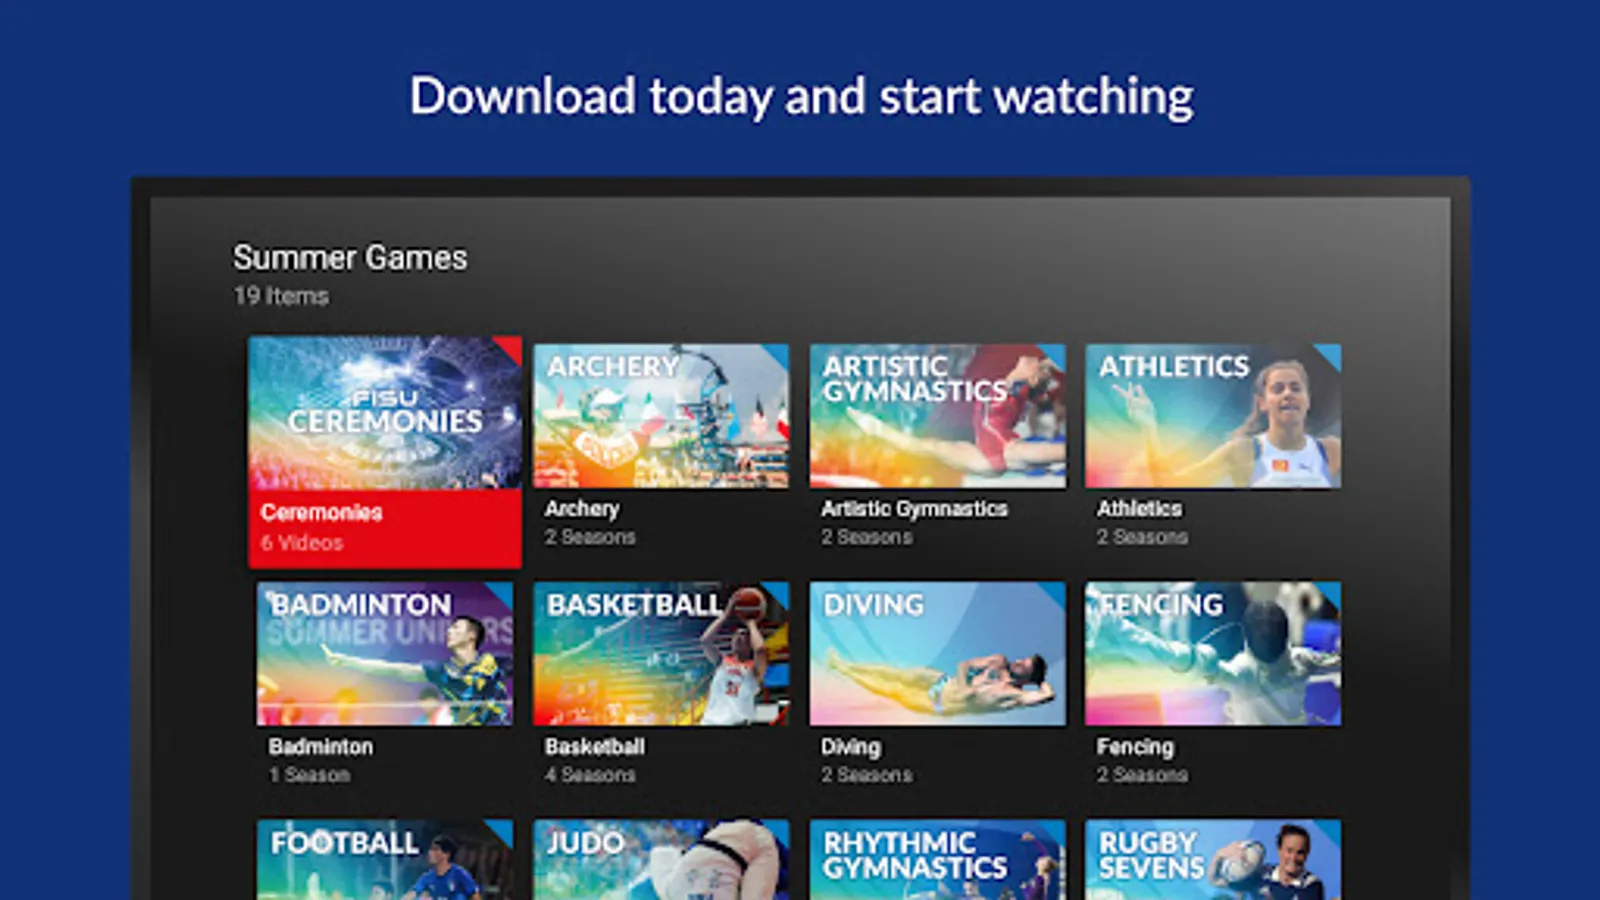The width and height of the screenshot is (1600, 900).
Task: Choose the Fencing thumbnail
Action: 1213,654
